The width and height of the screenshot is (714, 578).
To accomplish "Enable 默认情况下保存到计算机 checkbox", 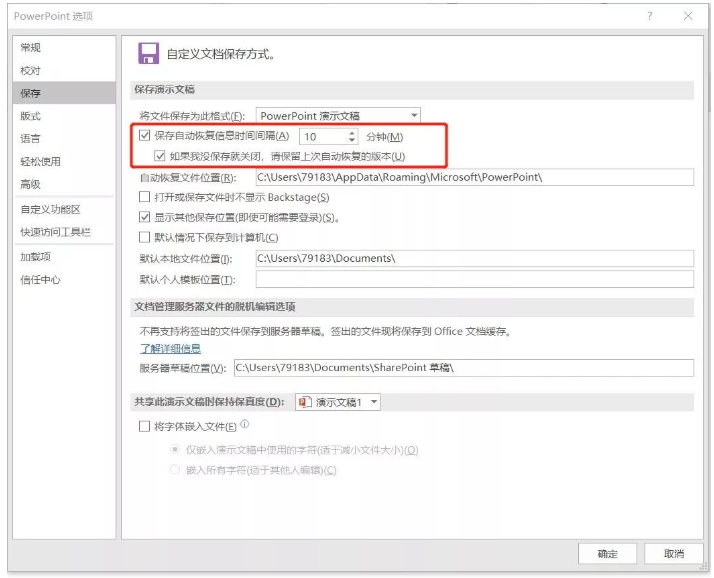I will click(144, 237).
